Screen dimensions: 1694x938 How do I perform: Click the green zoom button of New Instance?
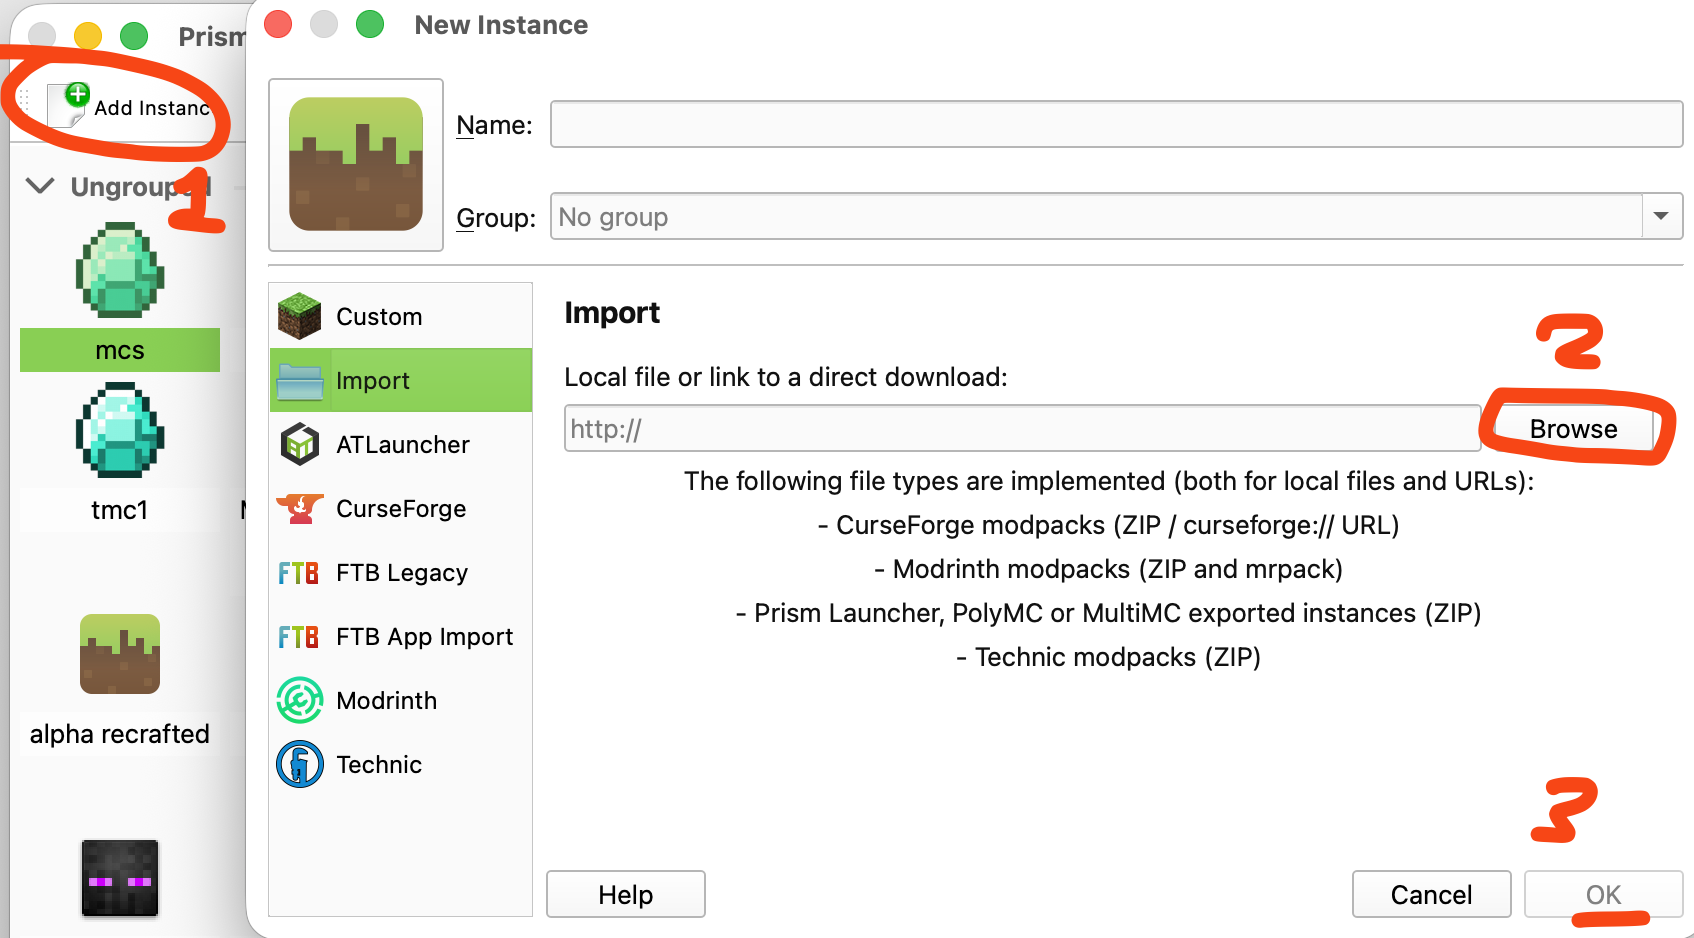coord(370,24)
